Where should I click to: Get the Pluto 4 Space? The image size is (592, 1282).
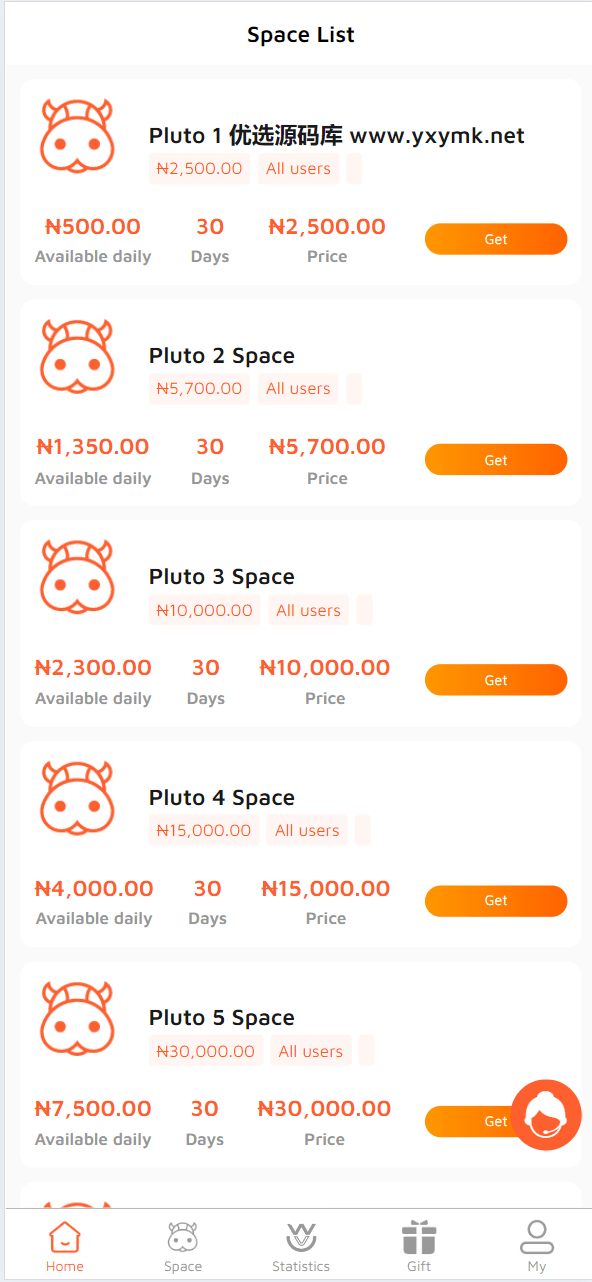coord(496,901)
